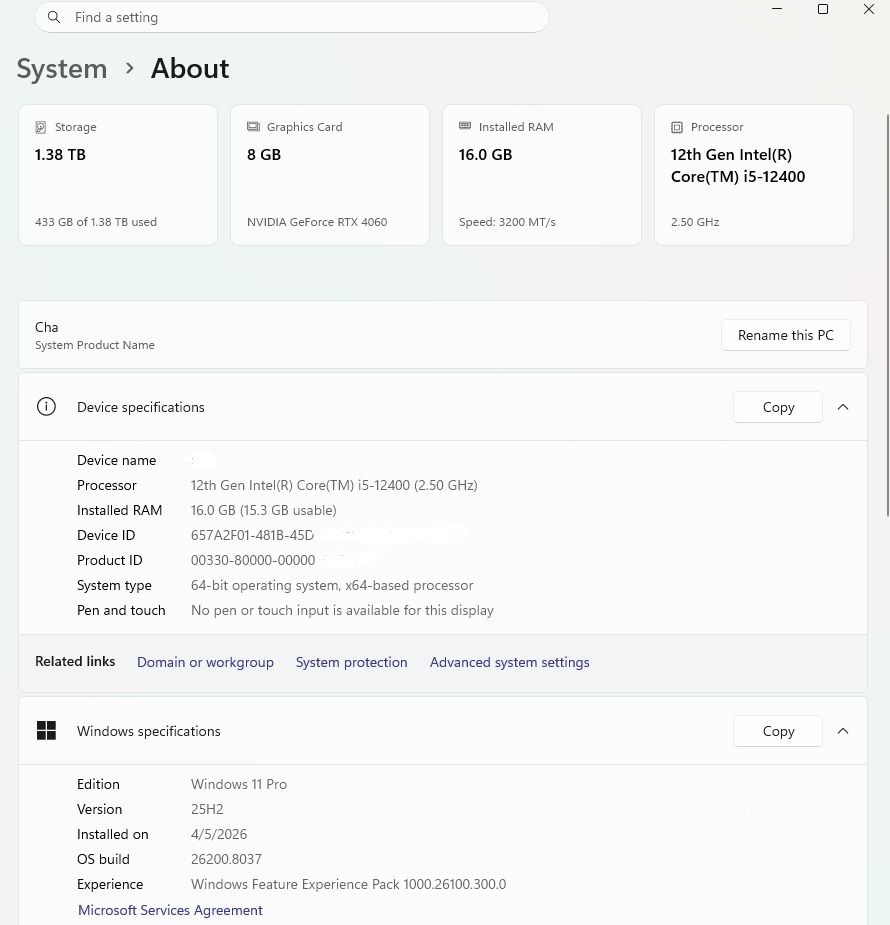
Task: Open the Graphics Card 8 GB card
Action: 330,175
